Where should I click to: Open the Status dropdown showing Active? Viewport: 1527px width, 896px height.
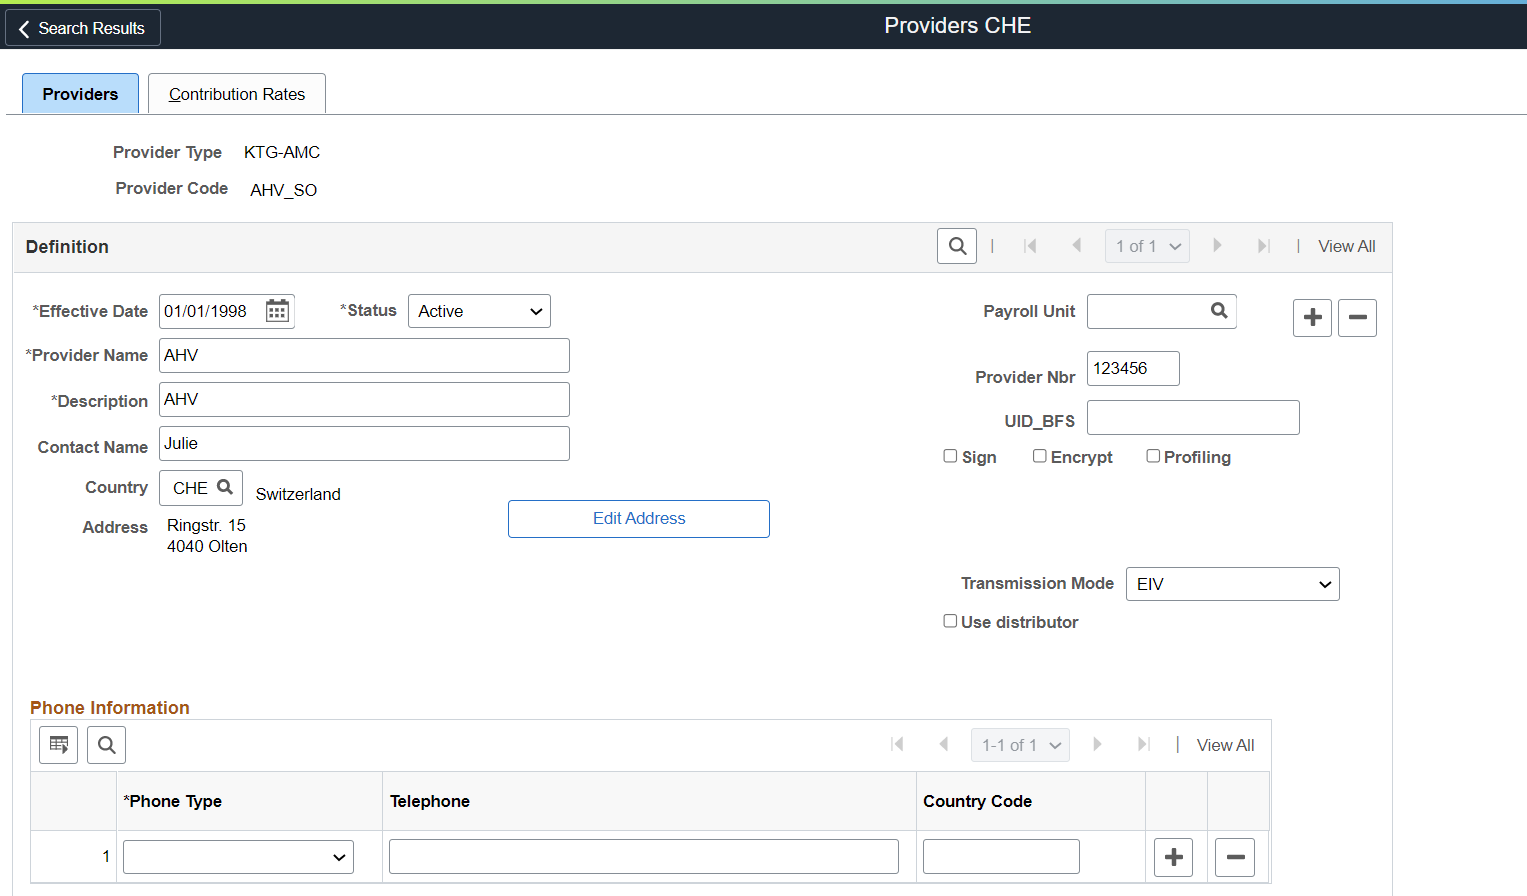click(479, 311)
